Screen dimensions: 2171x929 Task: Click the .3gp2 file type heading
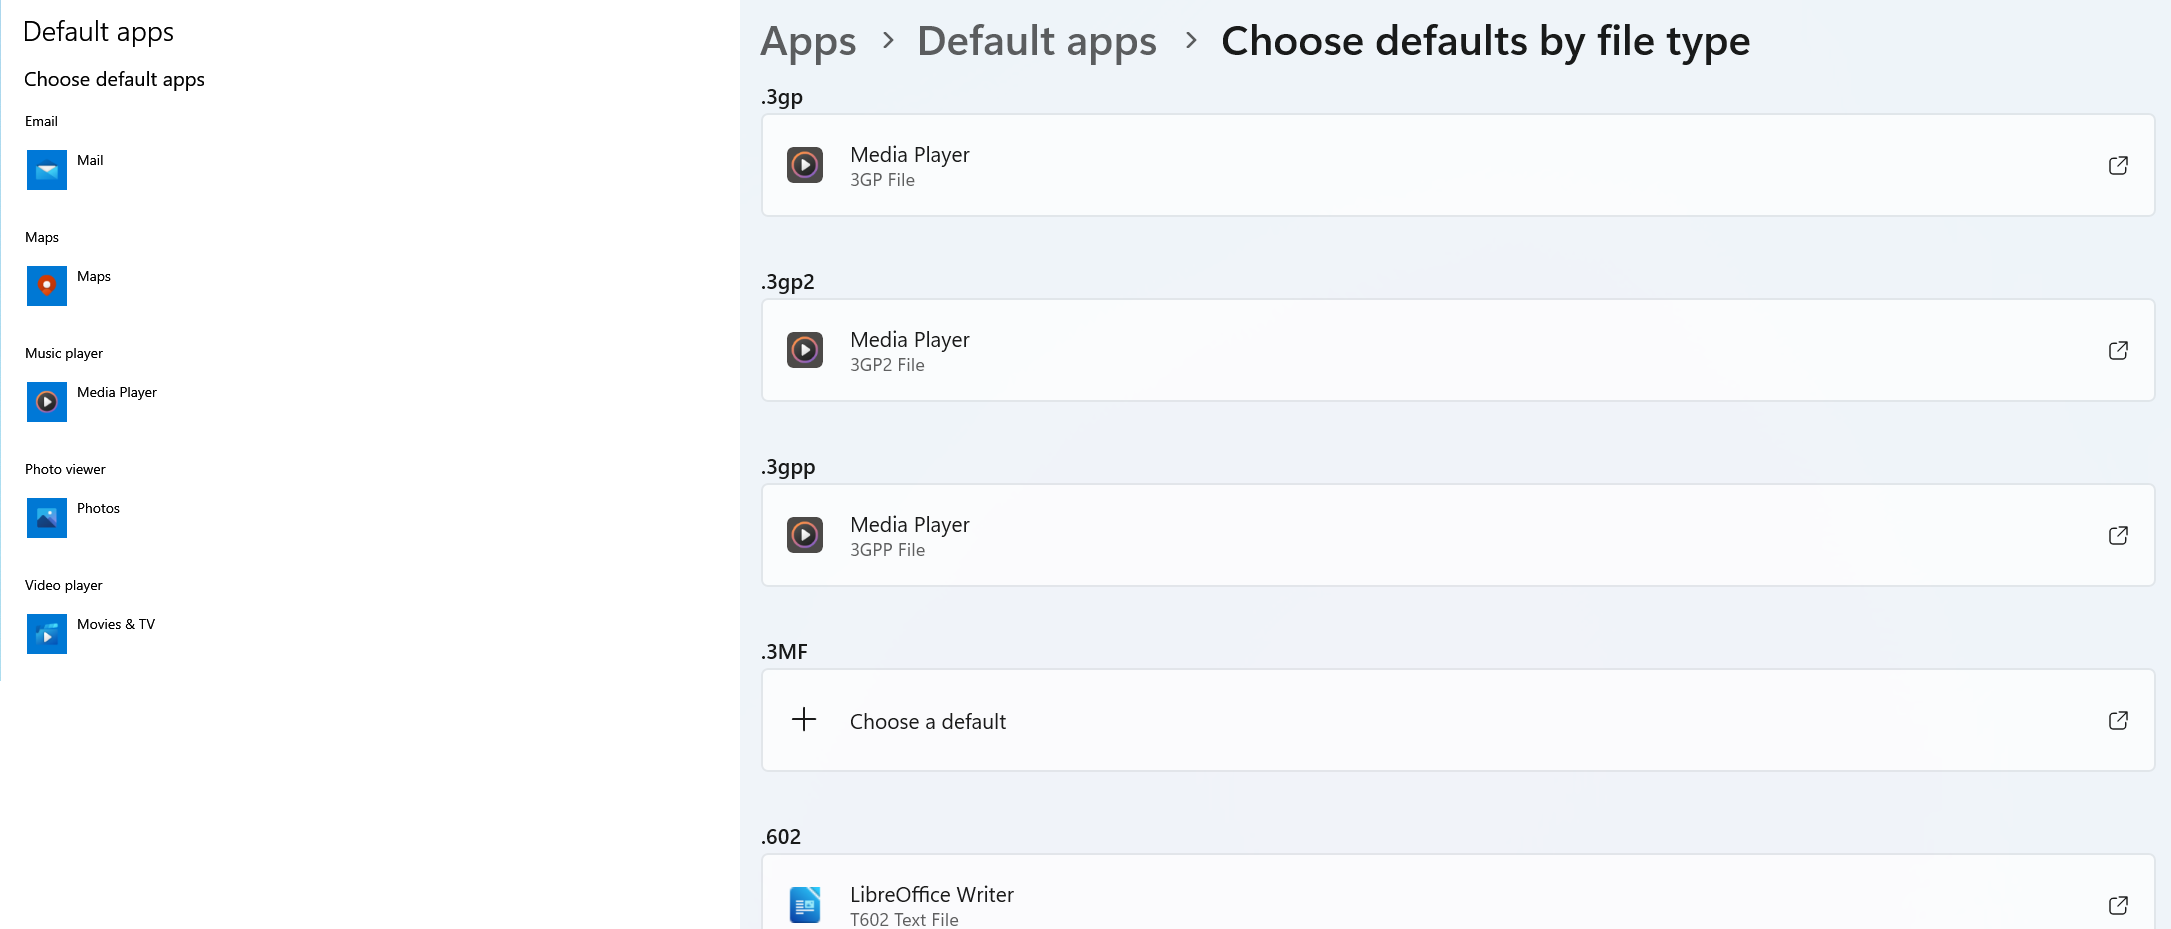point(788,282)
